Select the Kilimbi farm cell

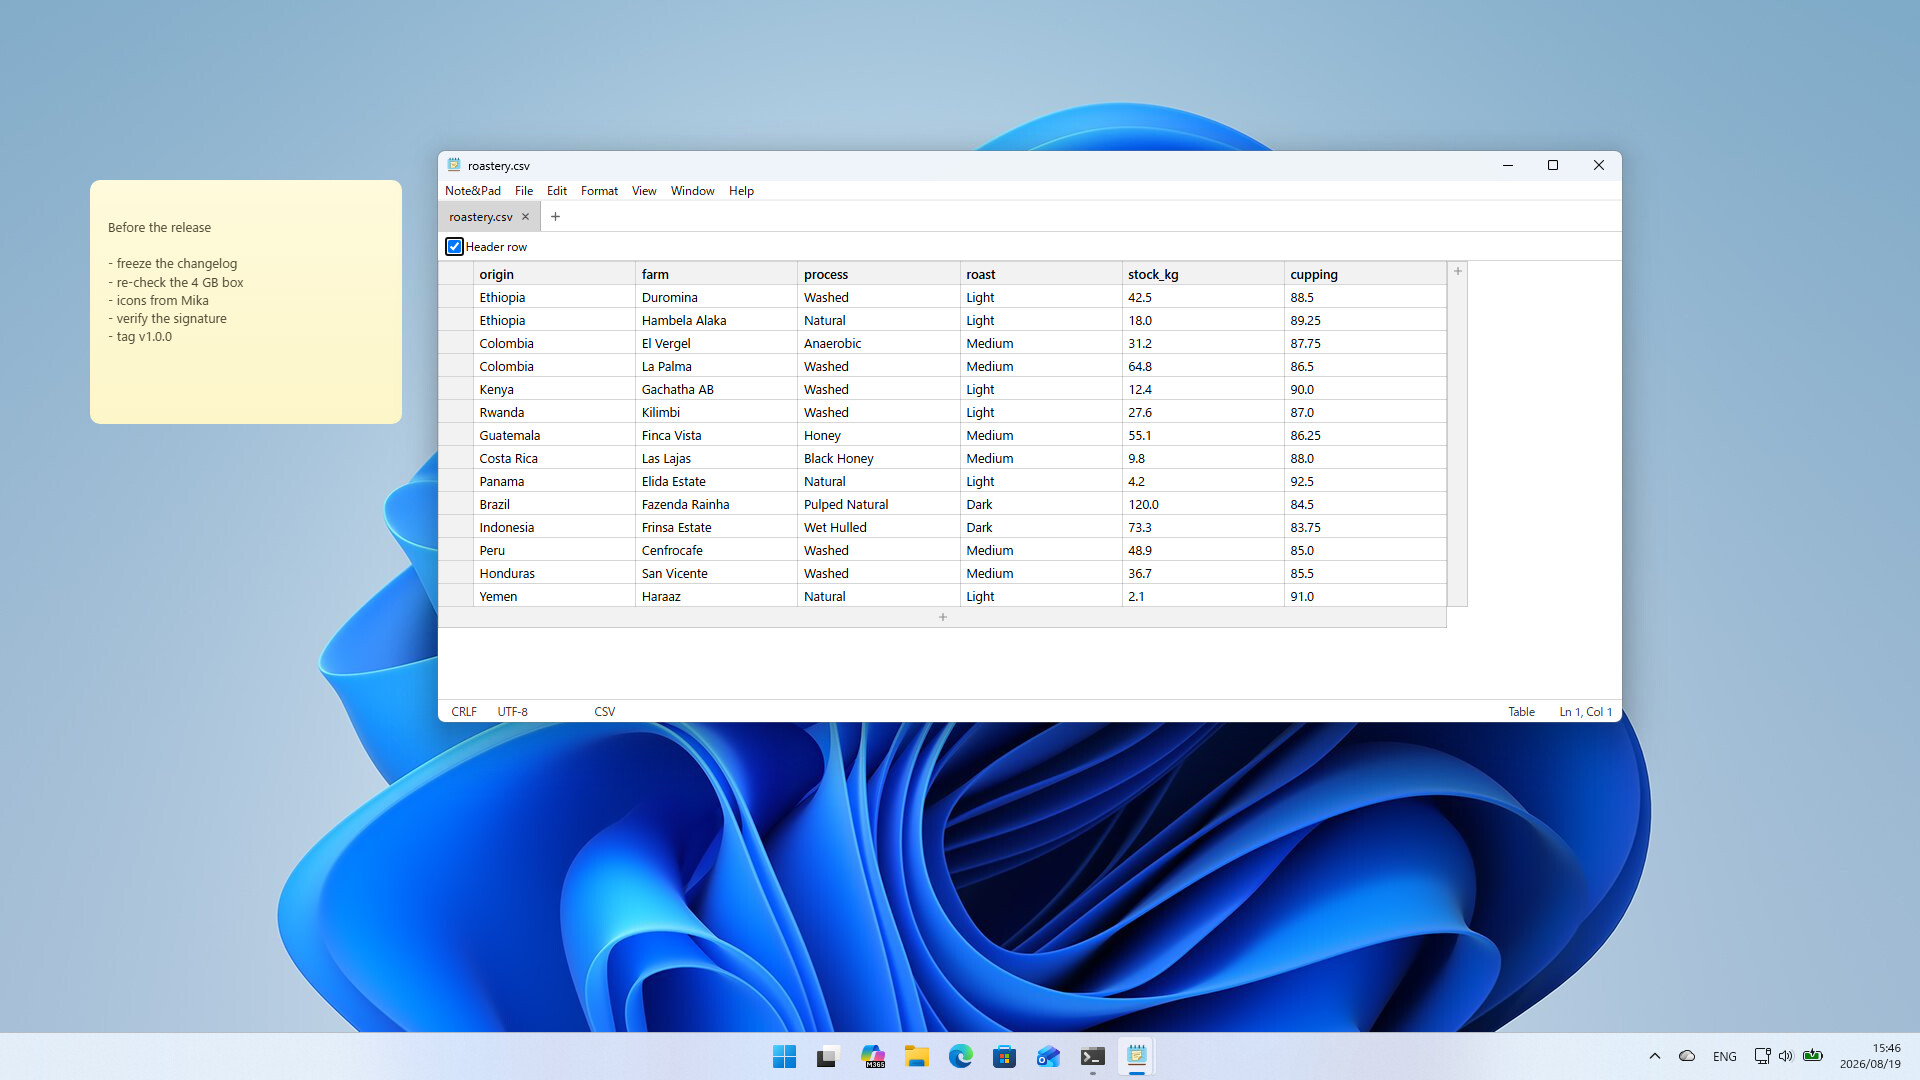click(717, 412)
